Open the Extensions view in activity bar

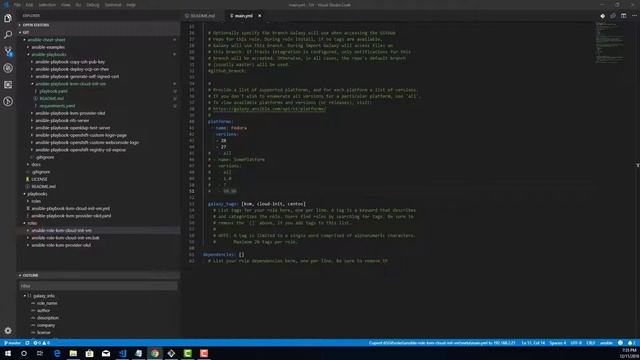8,84
